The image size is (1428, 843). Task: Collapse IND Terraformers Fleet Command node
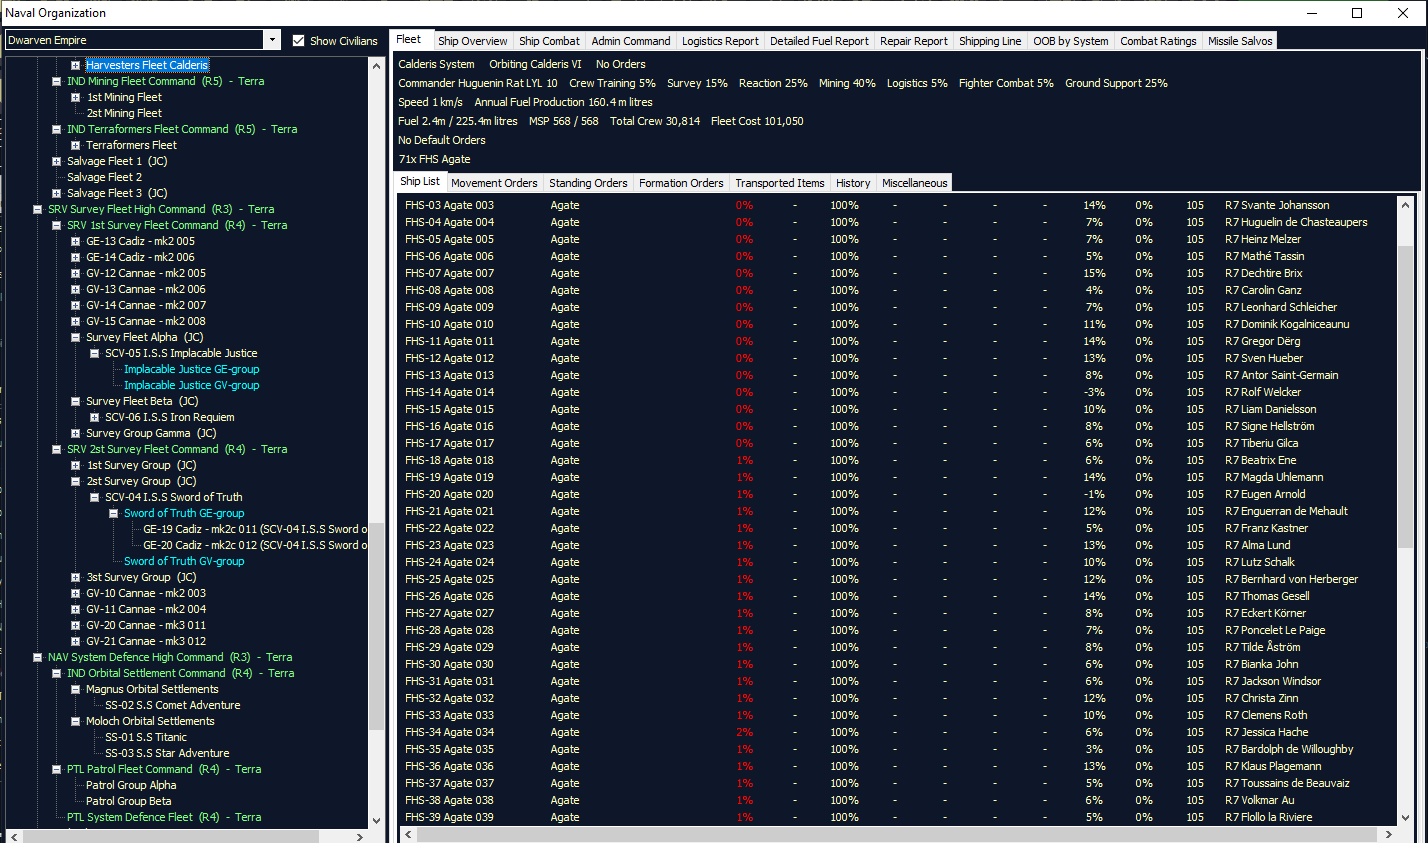pos(56,129)
